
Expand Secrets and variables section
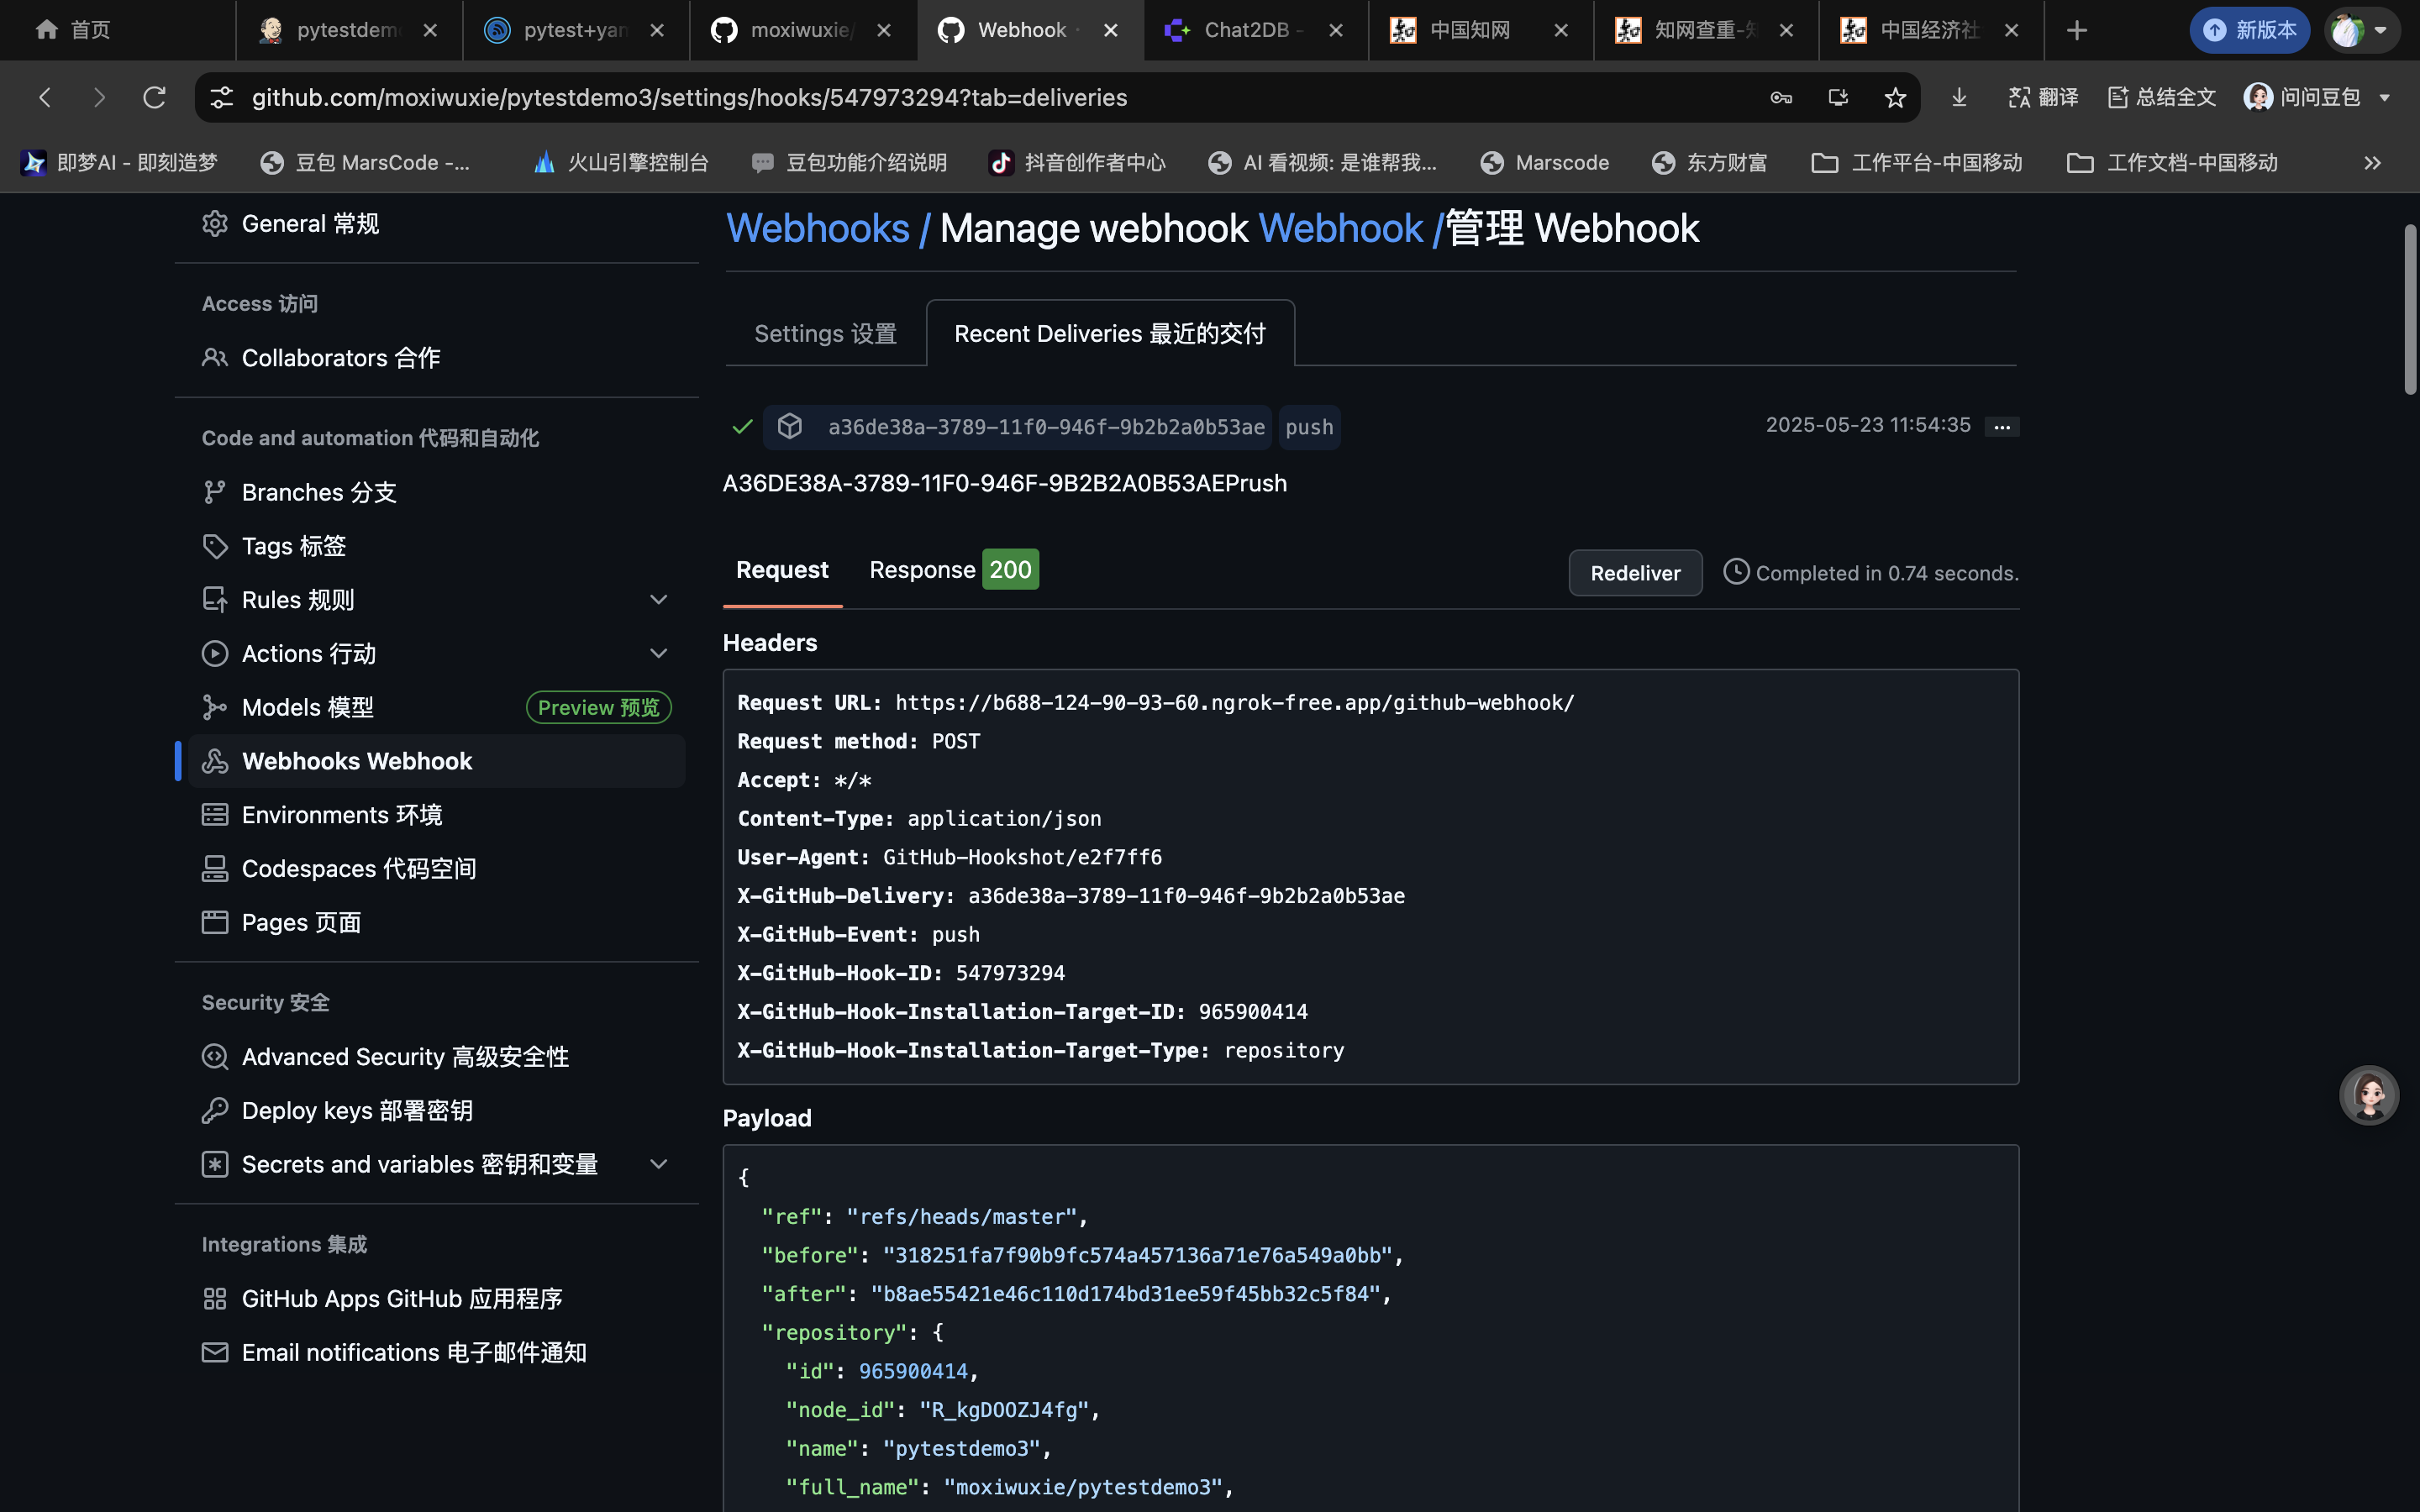[x=658, y=1164]
